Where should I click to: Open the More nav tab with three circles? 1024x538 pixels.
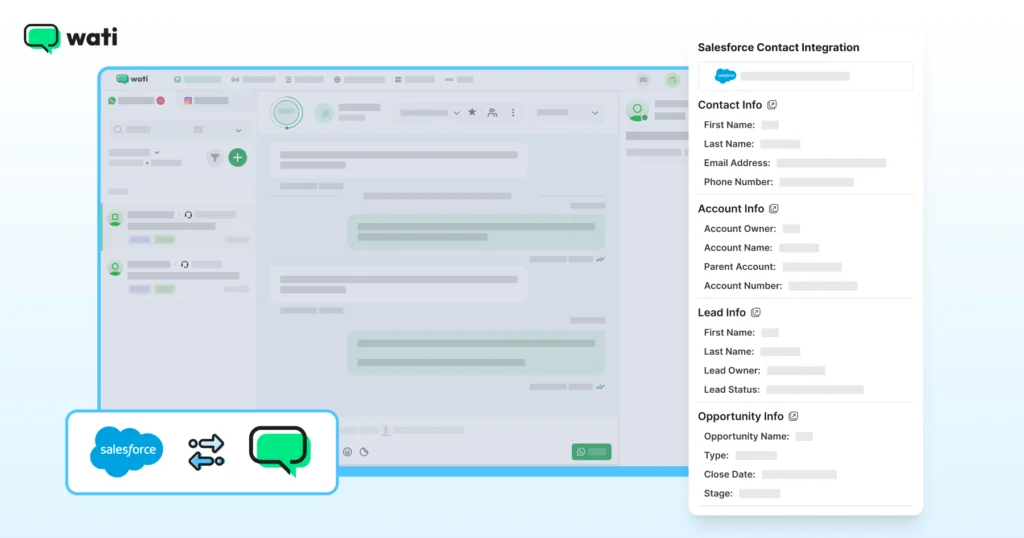pyautogui.click(x=459, y=80)
